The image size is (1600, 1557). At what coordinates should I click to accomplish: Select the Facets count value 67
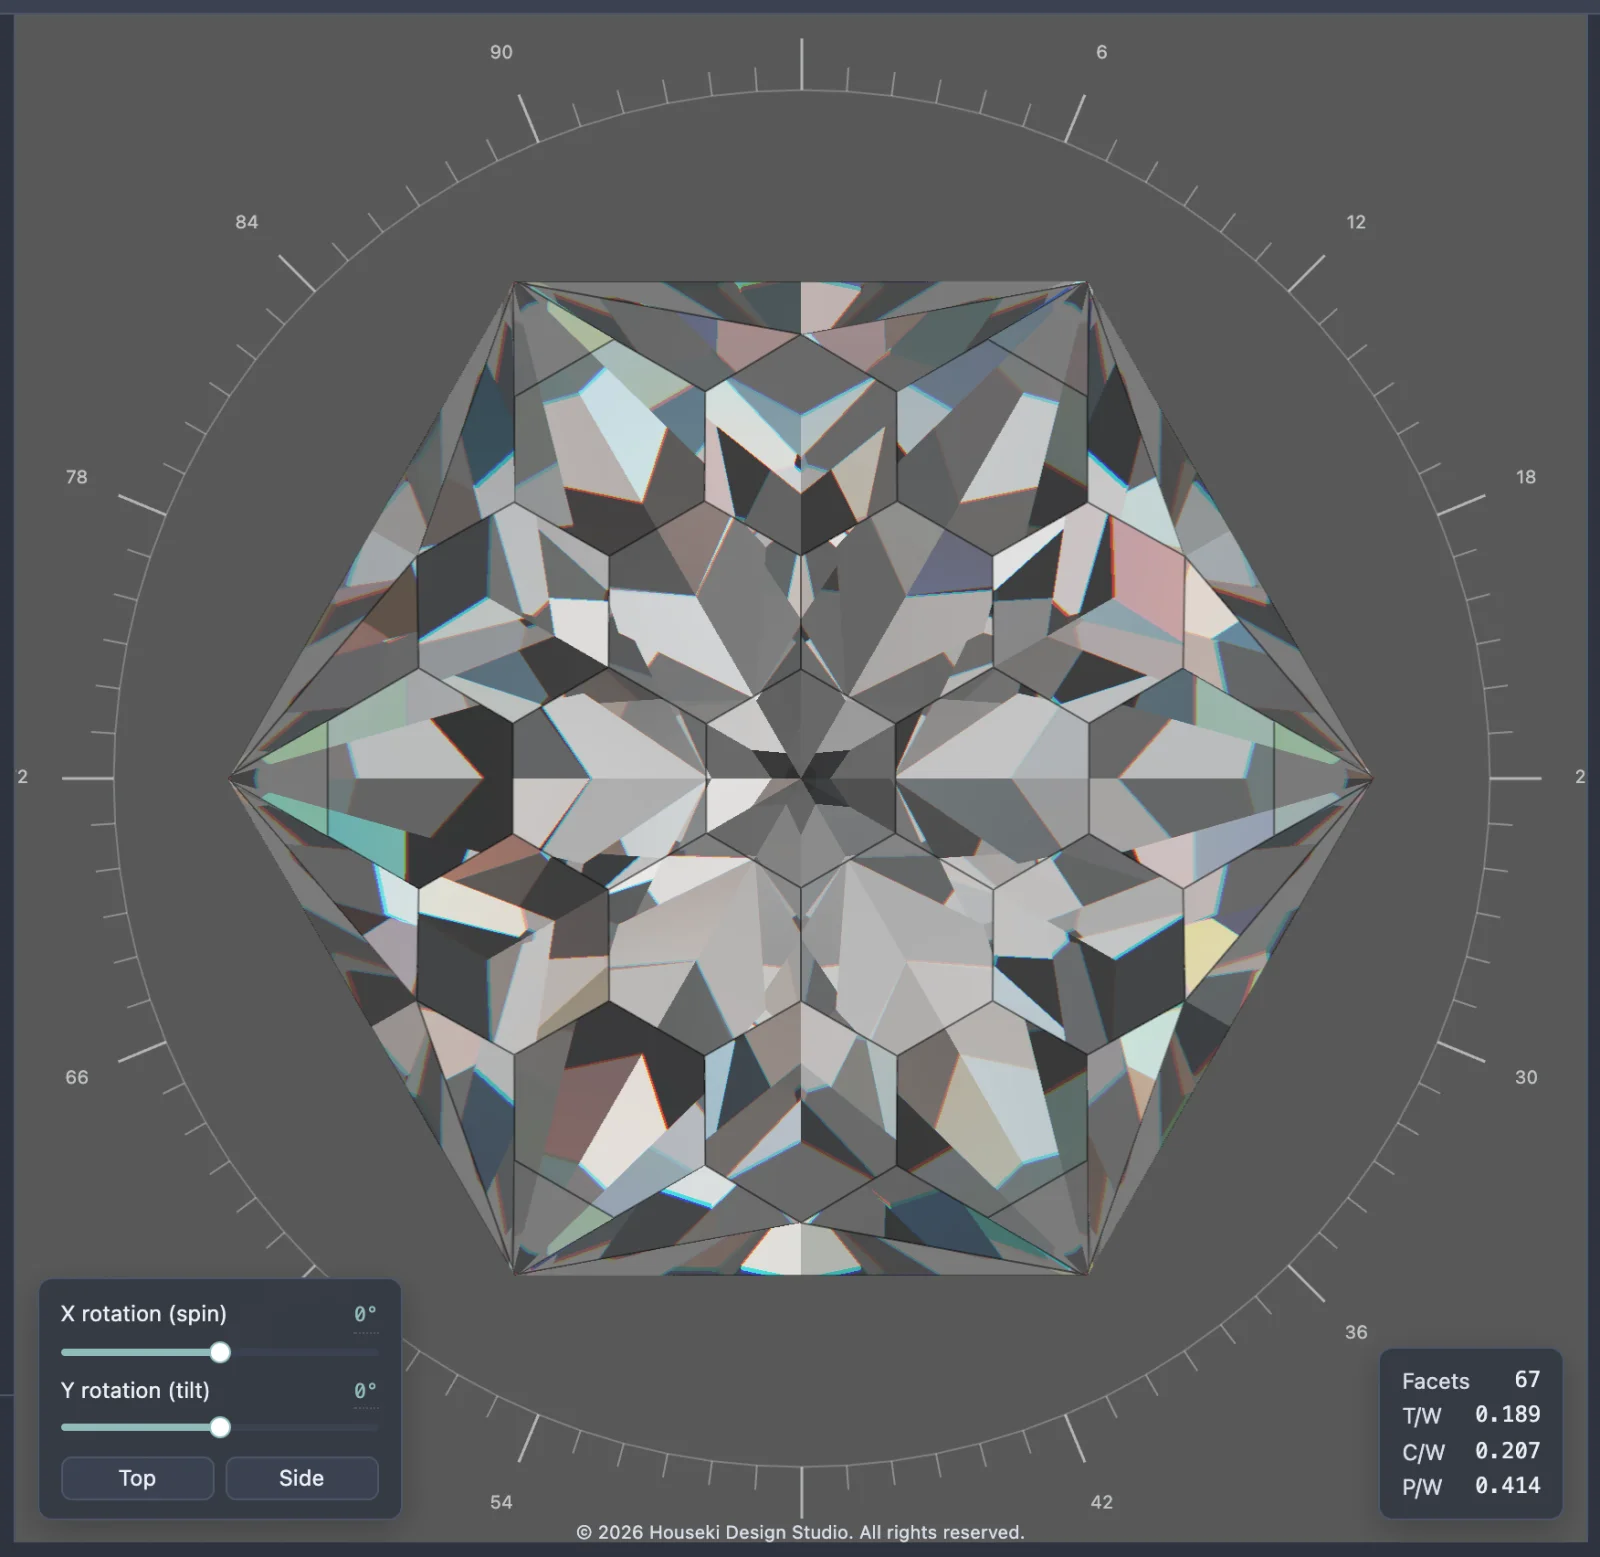pyautogui.click(x=1527, y=1380)
